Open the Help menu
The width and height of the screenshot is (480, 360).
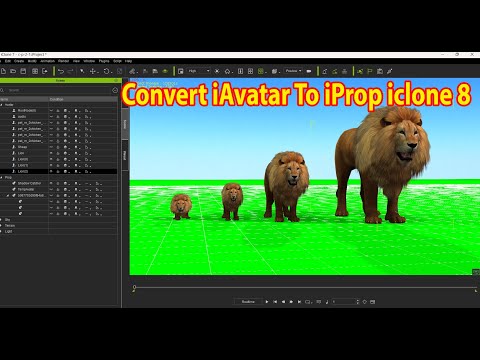pos(128,61)
